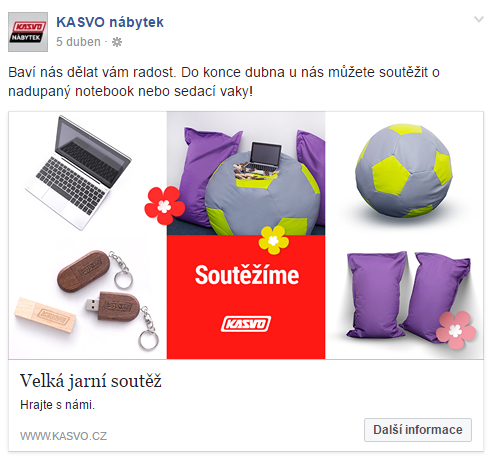Click the audience settings gear icon
492x462 pixels.
(117, 42)
